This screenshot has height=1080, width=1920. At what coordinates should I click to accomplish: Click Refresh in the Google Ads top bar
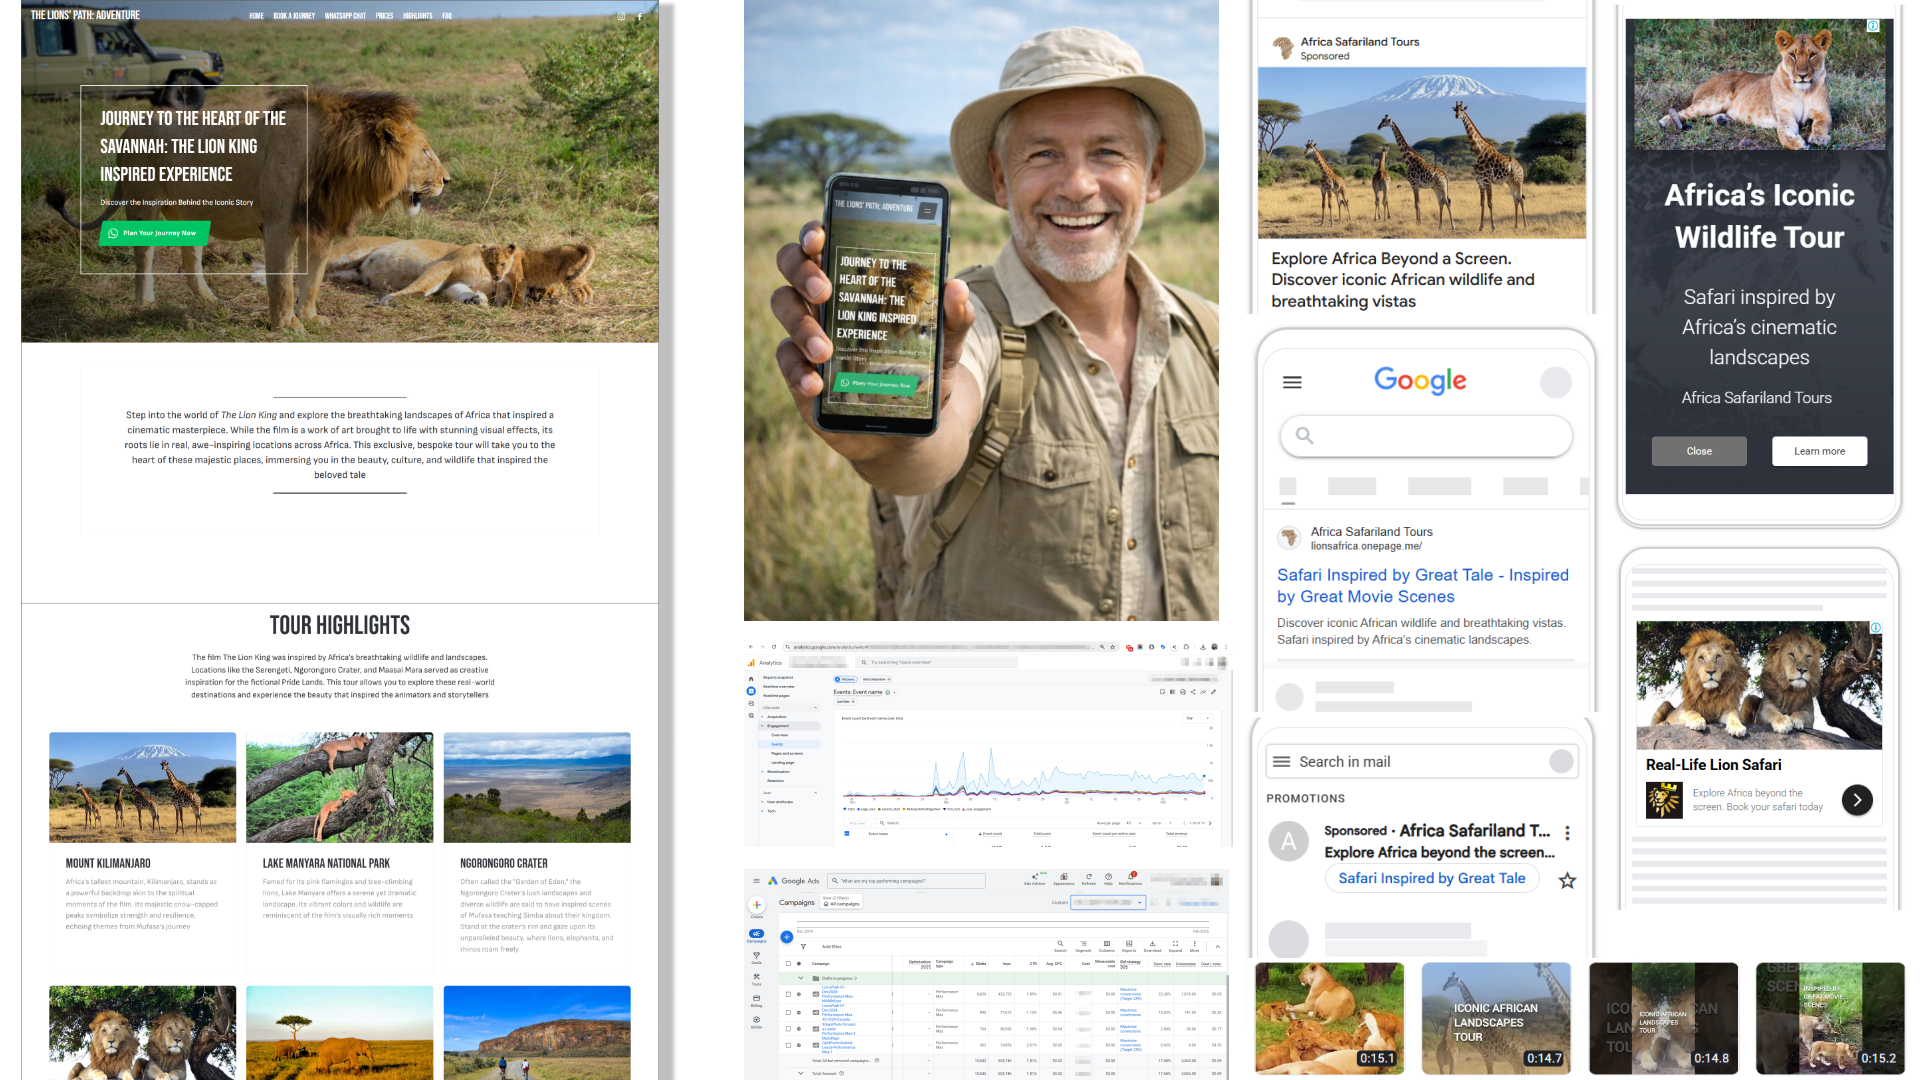pos(1089,878)
